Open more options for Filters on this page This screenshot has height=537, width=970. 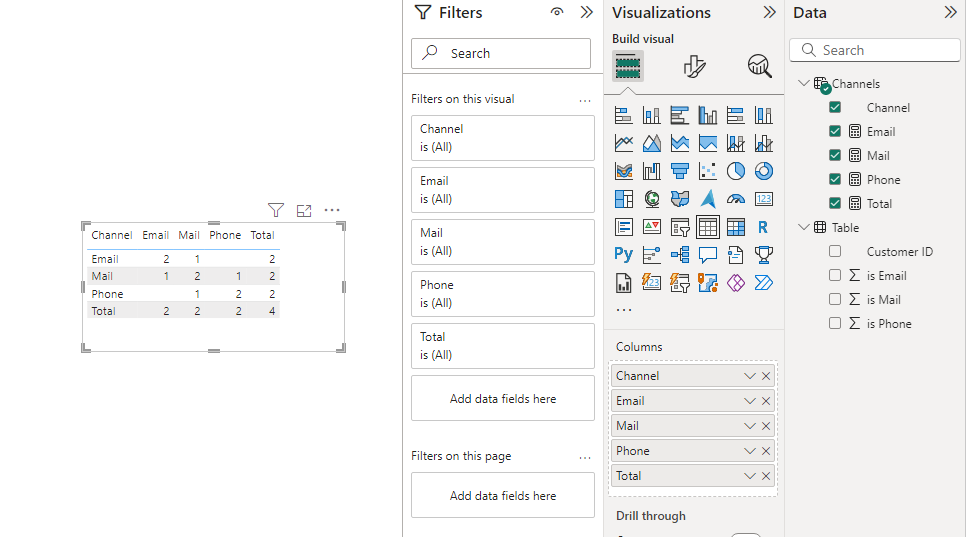585,458
